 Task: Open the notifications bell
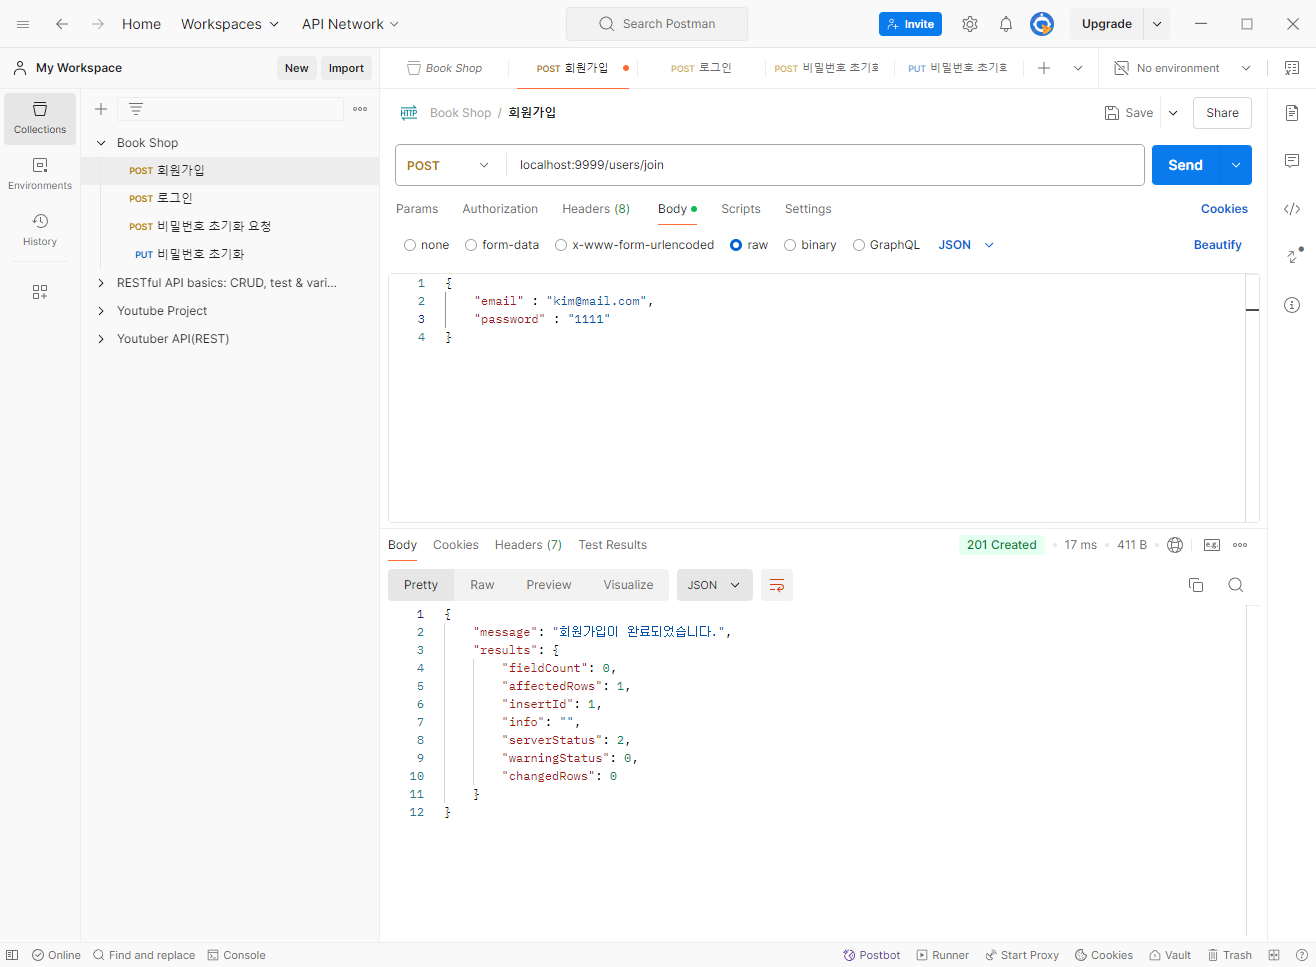(1006, 24)
